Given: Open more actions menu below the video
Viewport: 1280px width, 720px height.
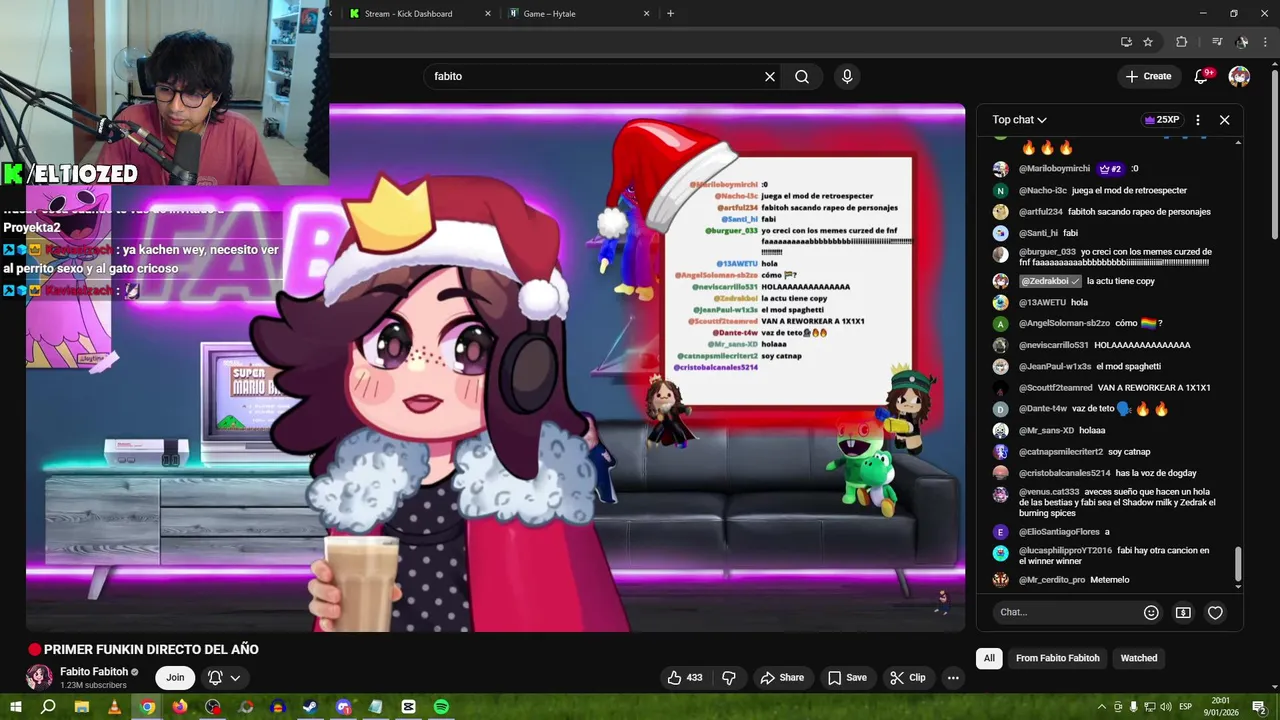Looking at the screenshot, I should click(x=953, y=677).
